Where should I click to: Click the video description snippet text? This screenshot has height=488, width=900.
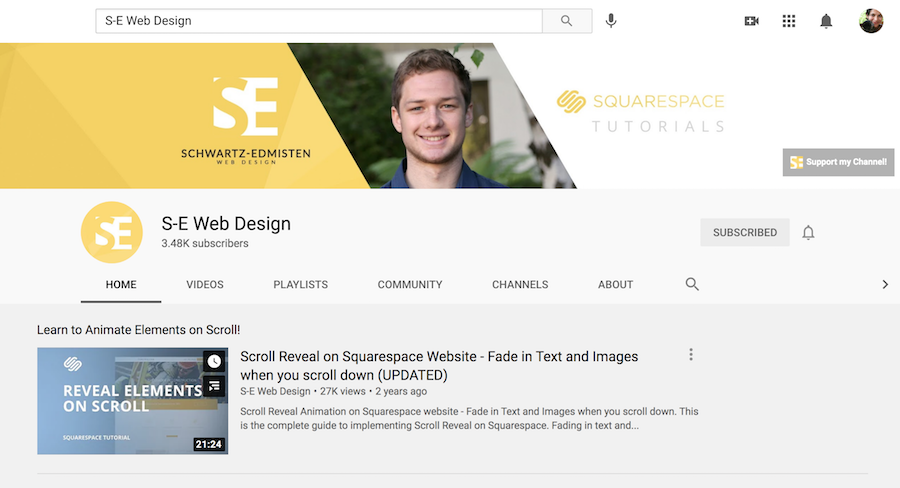[x=469, y=419]
